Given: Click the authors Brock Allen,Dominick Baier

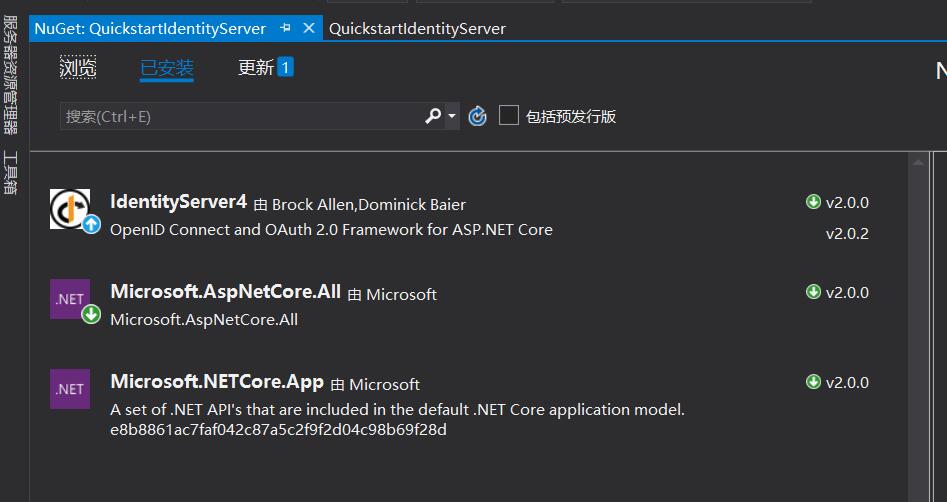Looking at the screenshot, I should pos(368,205).
